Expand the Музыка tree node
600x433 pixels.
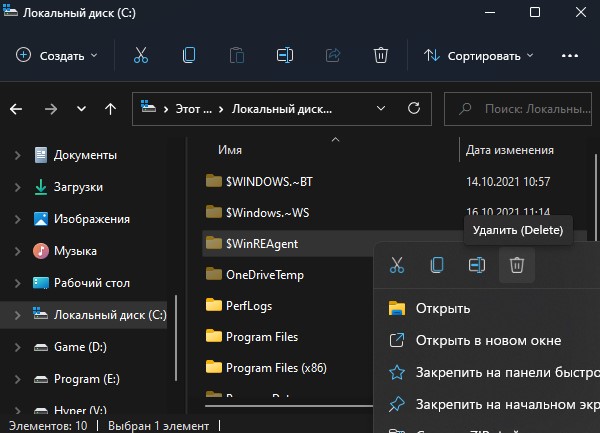click(x=17, y=251)
